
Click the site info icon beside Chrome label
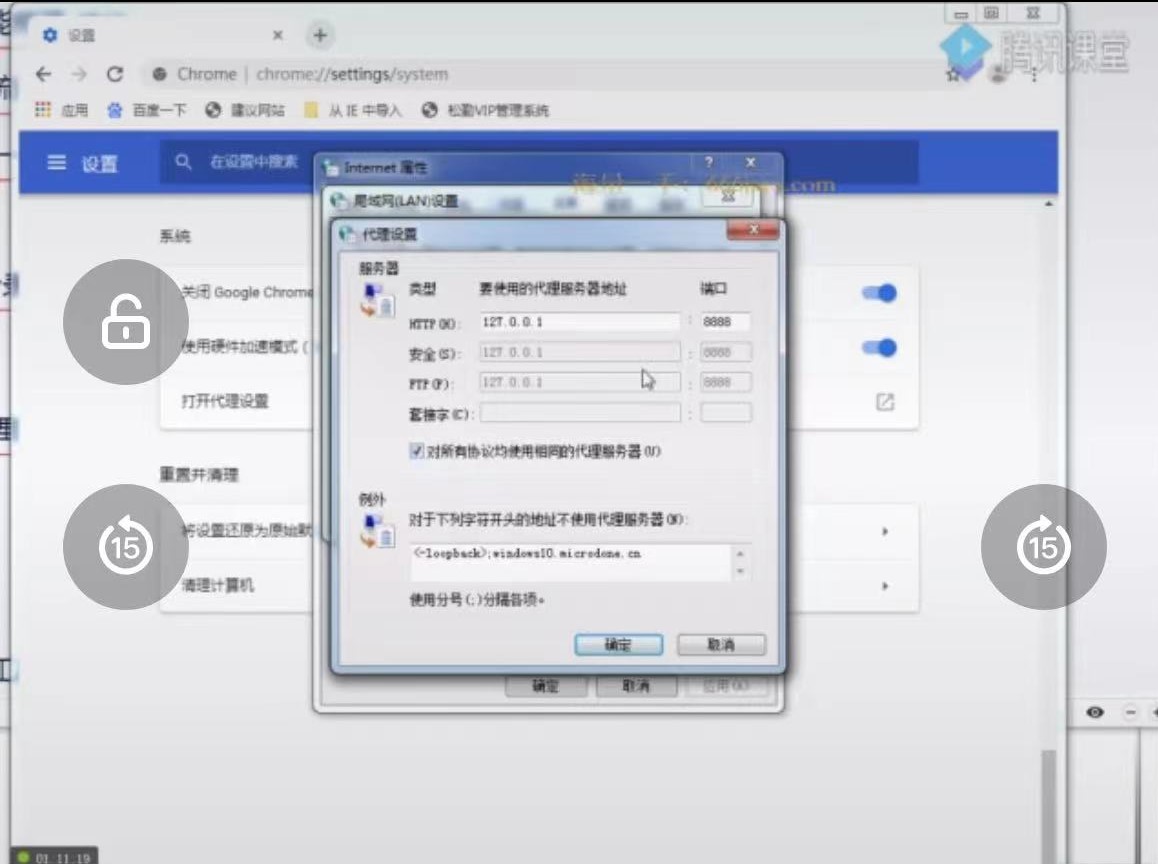pos(160,75)
